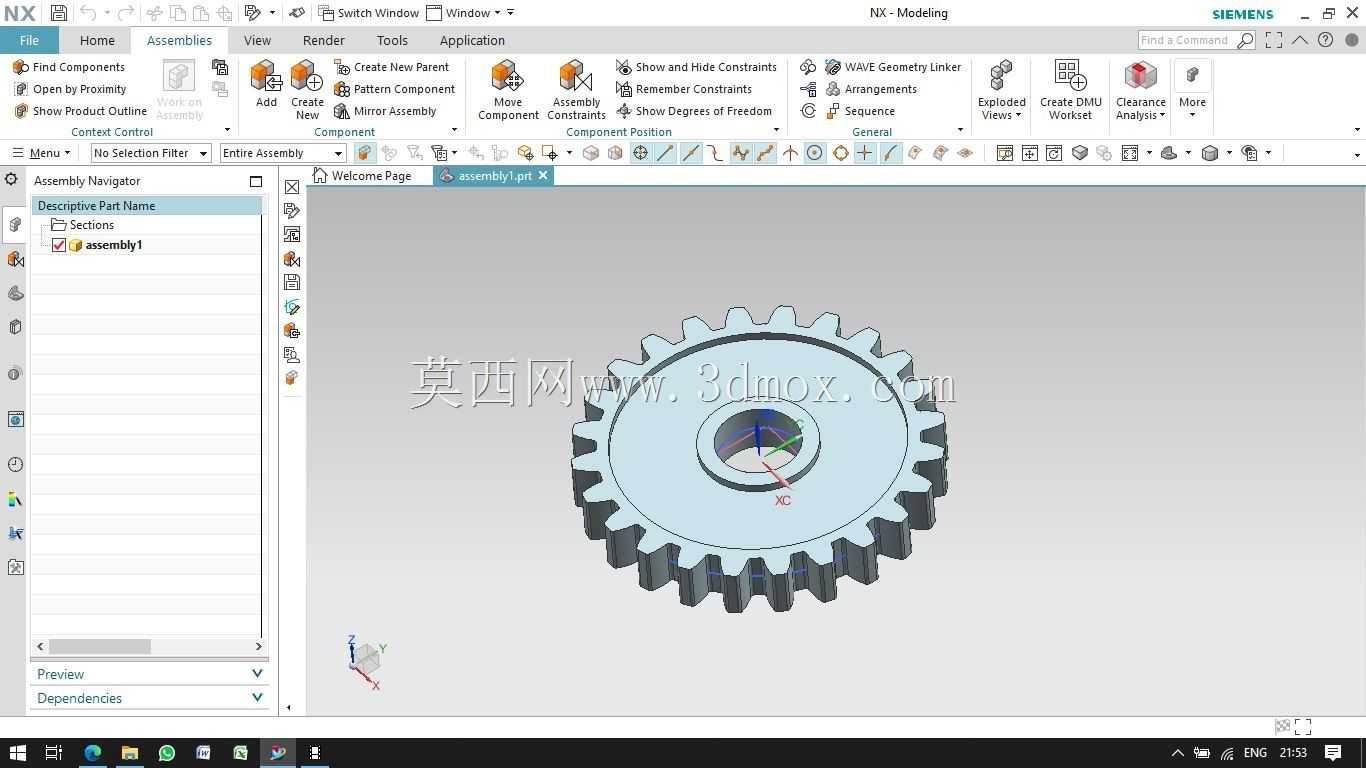Click the Find a Command search box

click(1196, 40)
